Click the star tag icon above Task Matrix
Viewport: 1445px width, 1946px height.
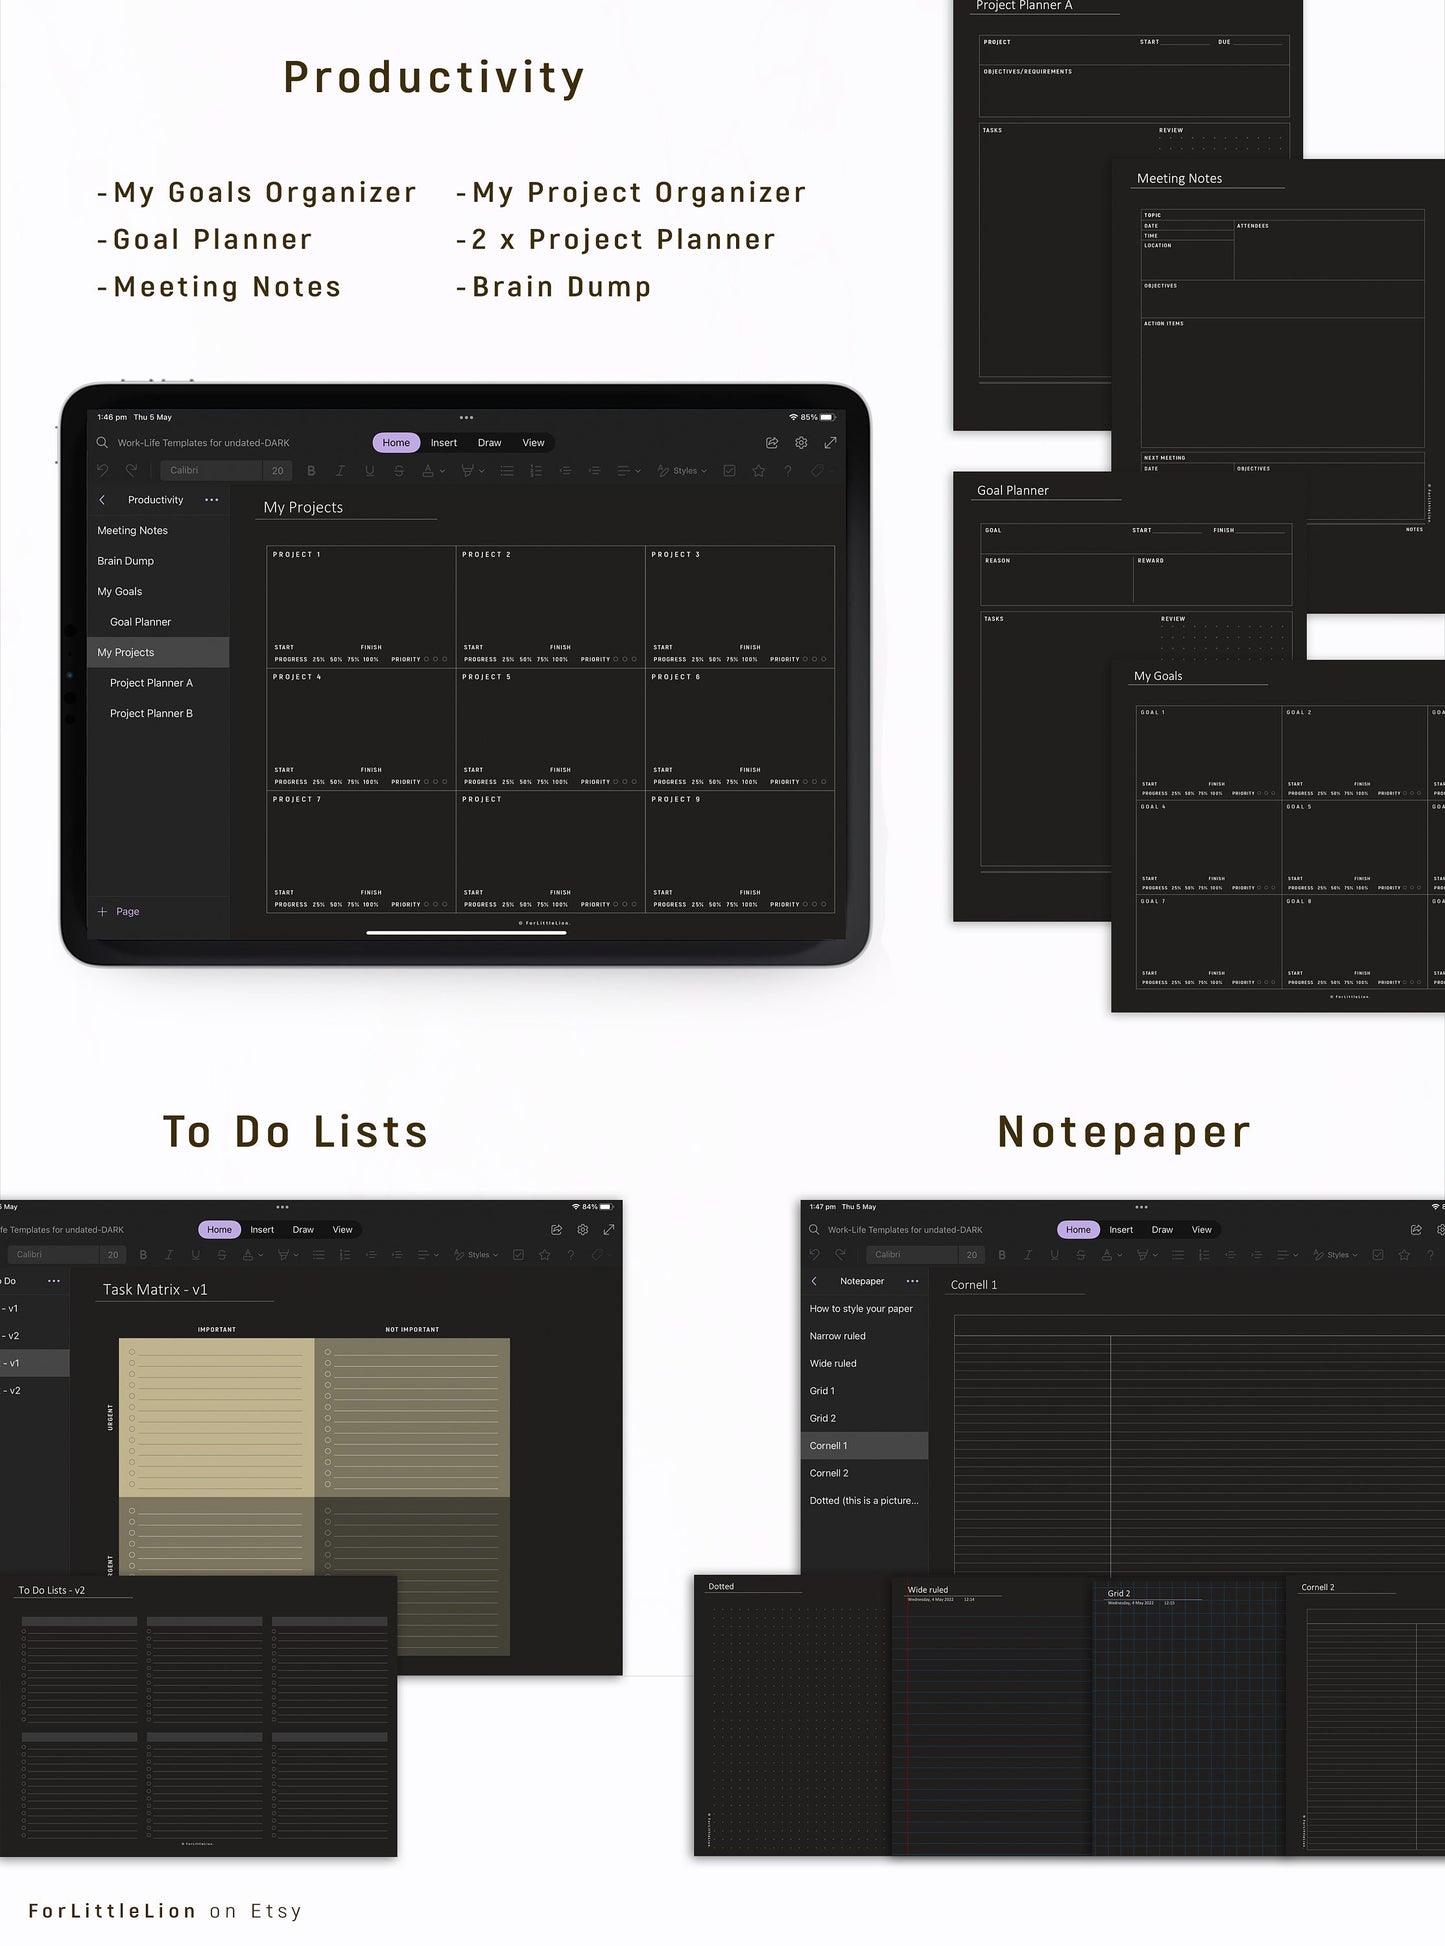tap(545, 1255)
